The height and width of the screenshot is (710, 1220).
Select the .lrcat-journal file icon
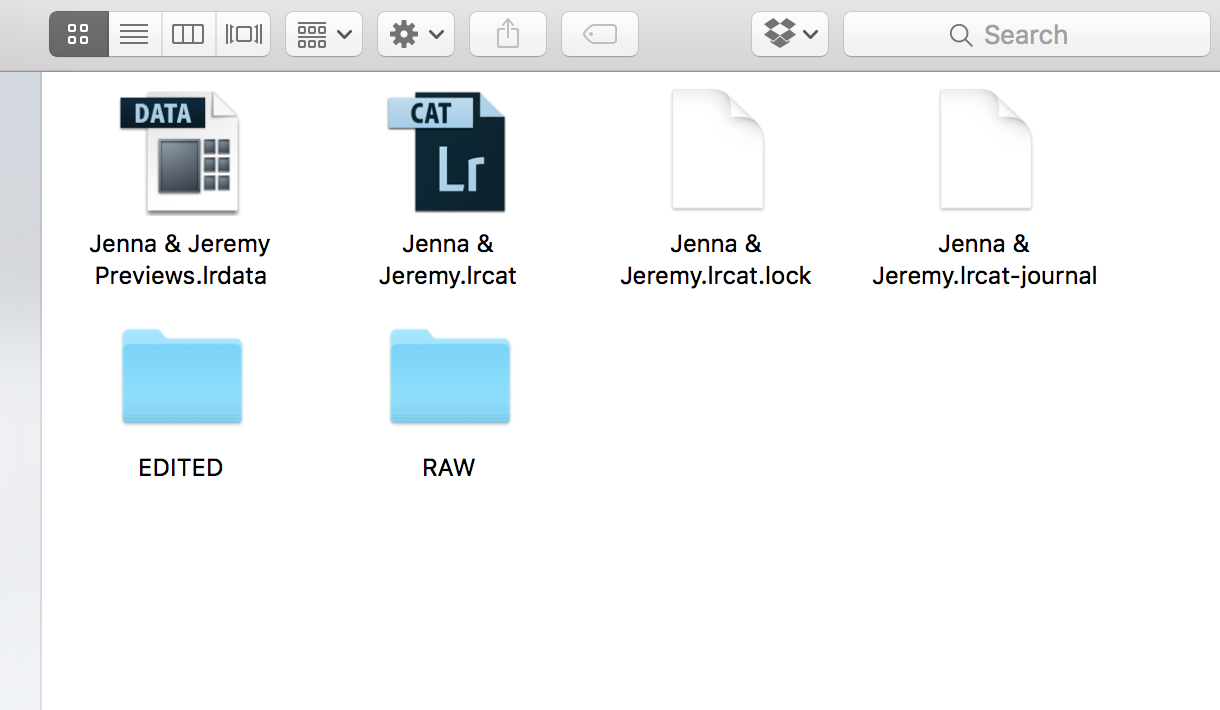click(984, 150)
